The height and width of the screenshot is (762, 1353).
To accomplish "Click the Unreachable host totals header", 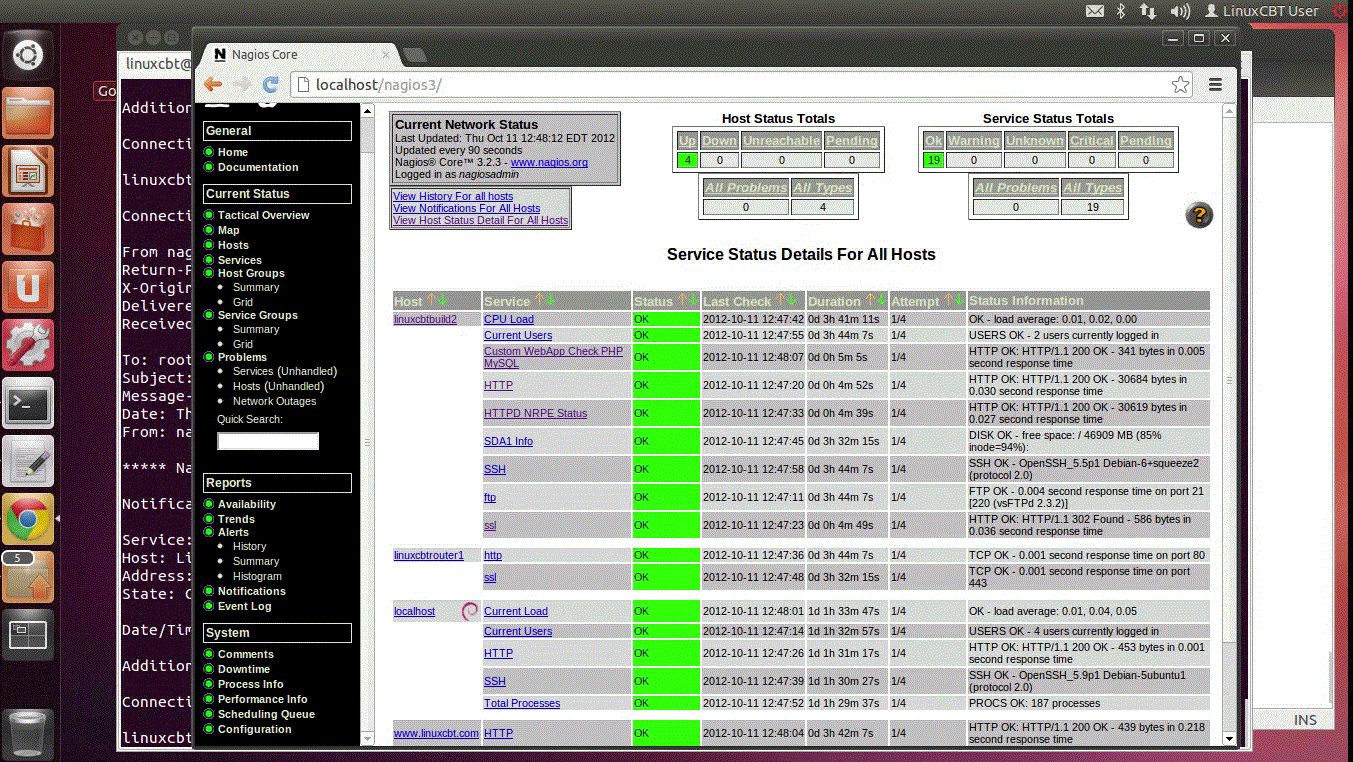I will (781, 141).
